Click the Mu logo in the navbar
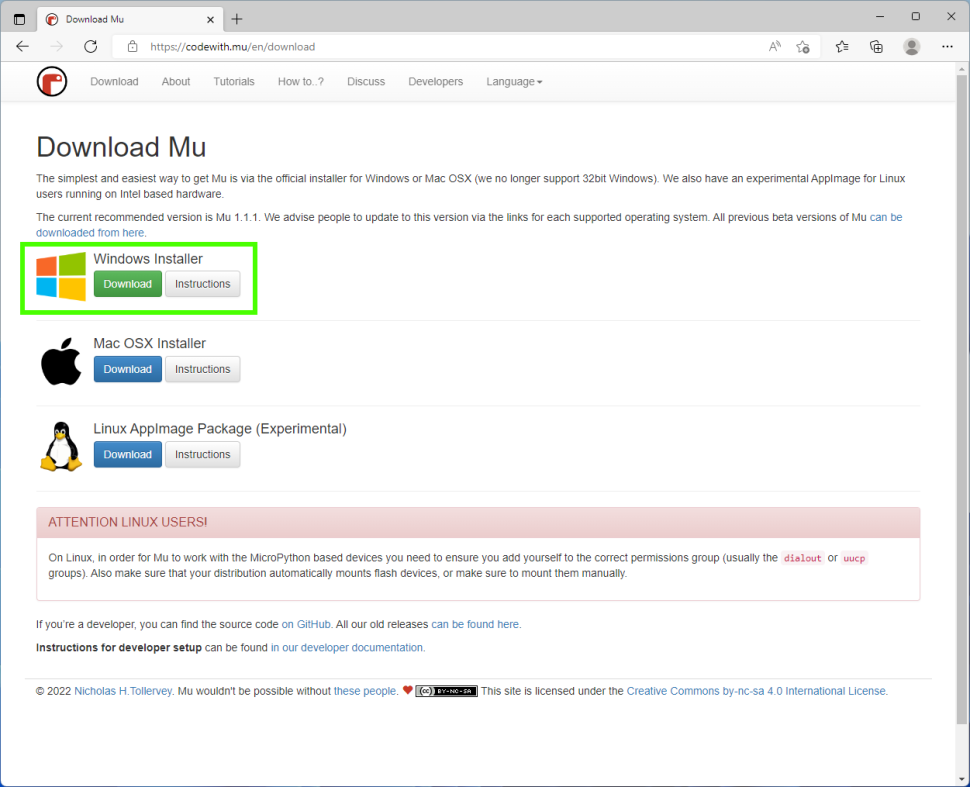 point(51,82)
